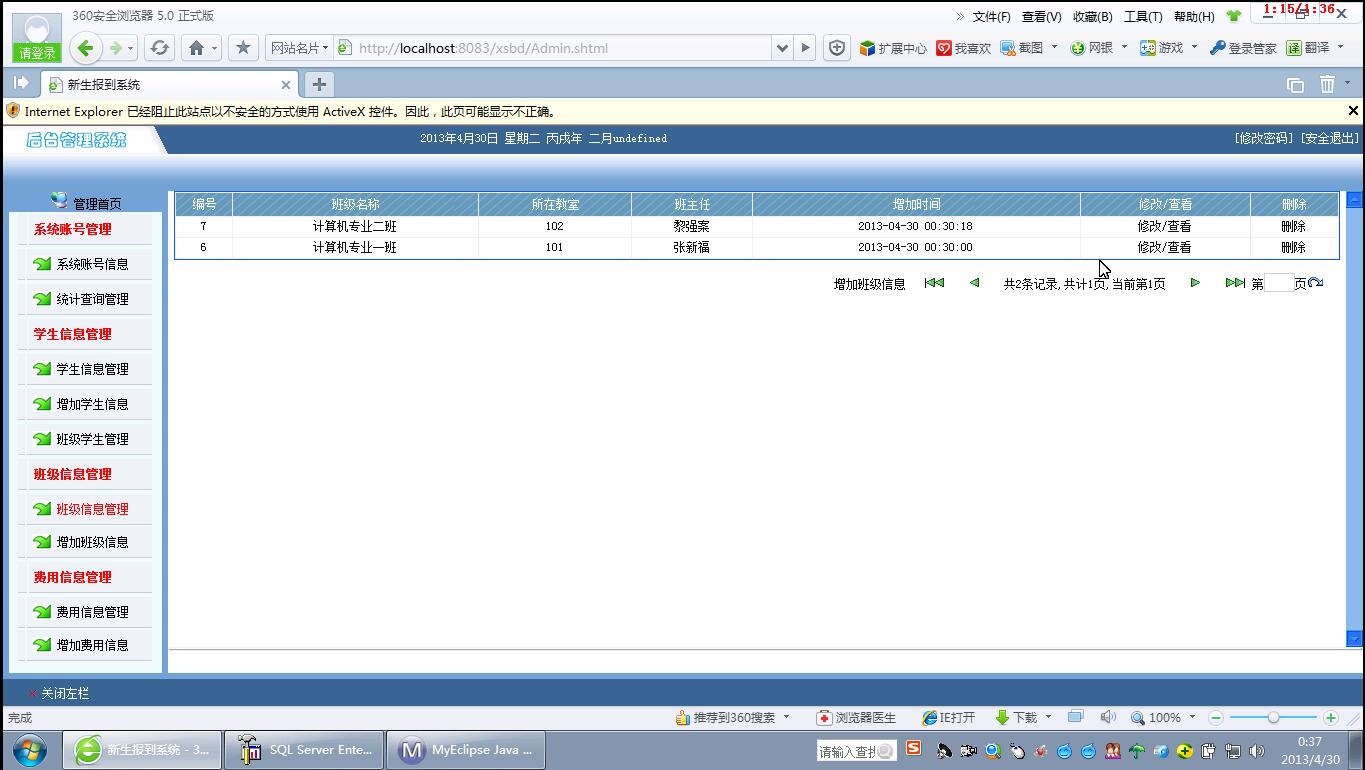Click 管理首页 in sidebar

coord(97,204)
